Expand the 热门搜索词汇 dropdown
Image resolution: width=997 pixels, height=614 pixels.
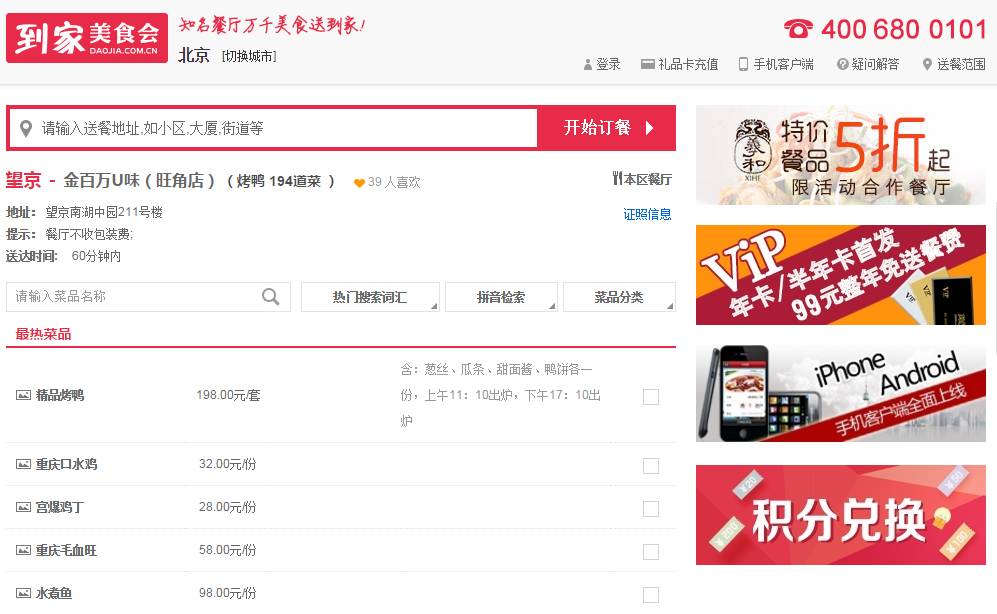pyautogui.click(x=370, y=296)
